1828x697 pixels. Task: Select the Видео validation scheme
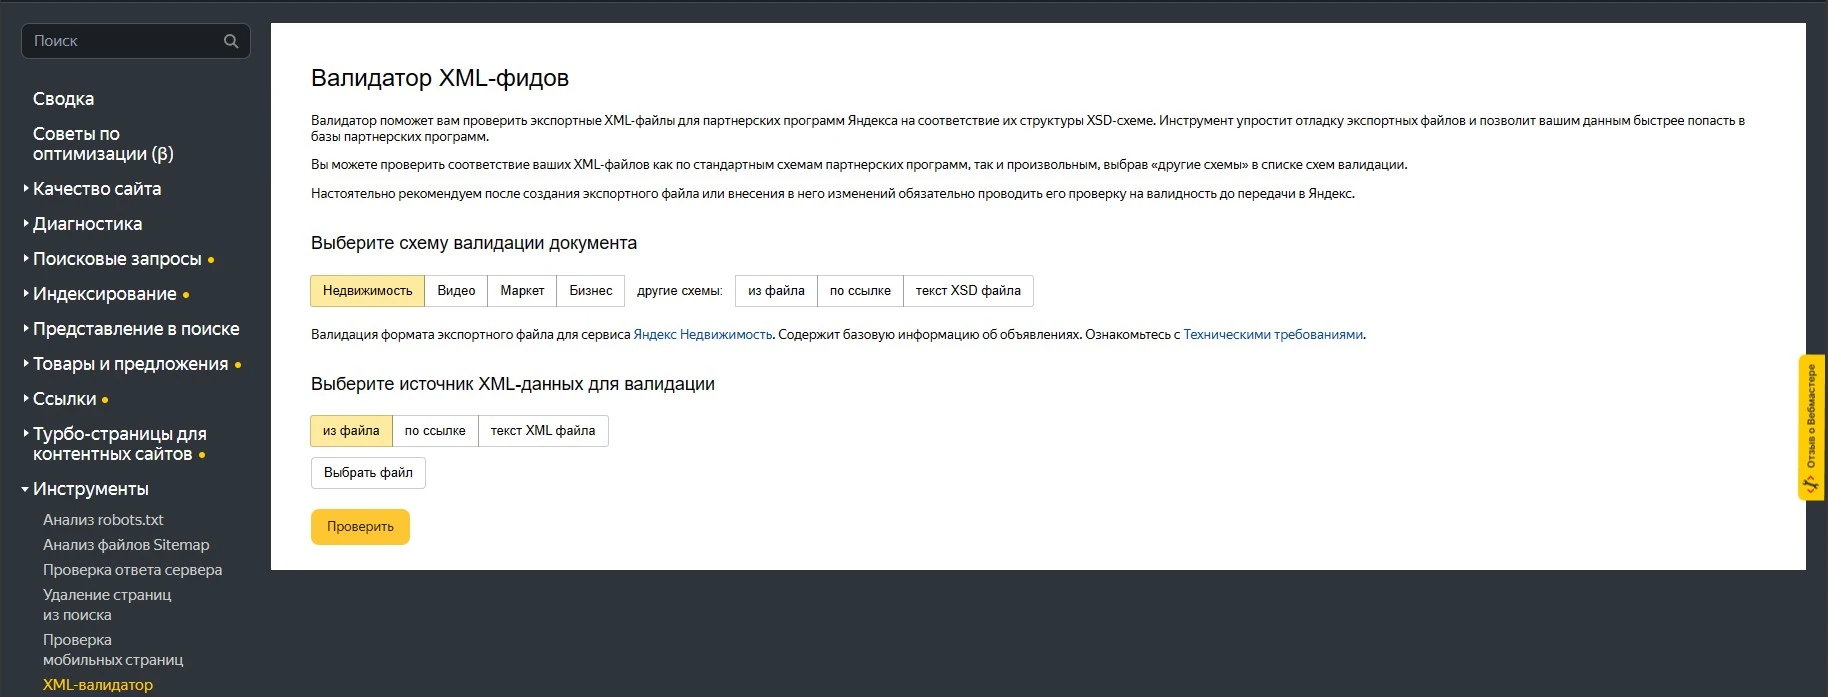[456, 291]
